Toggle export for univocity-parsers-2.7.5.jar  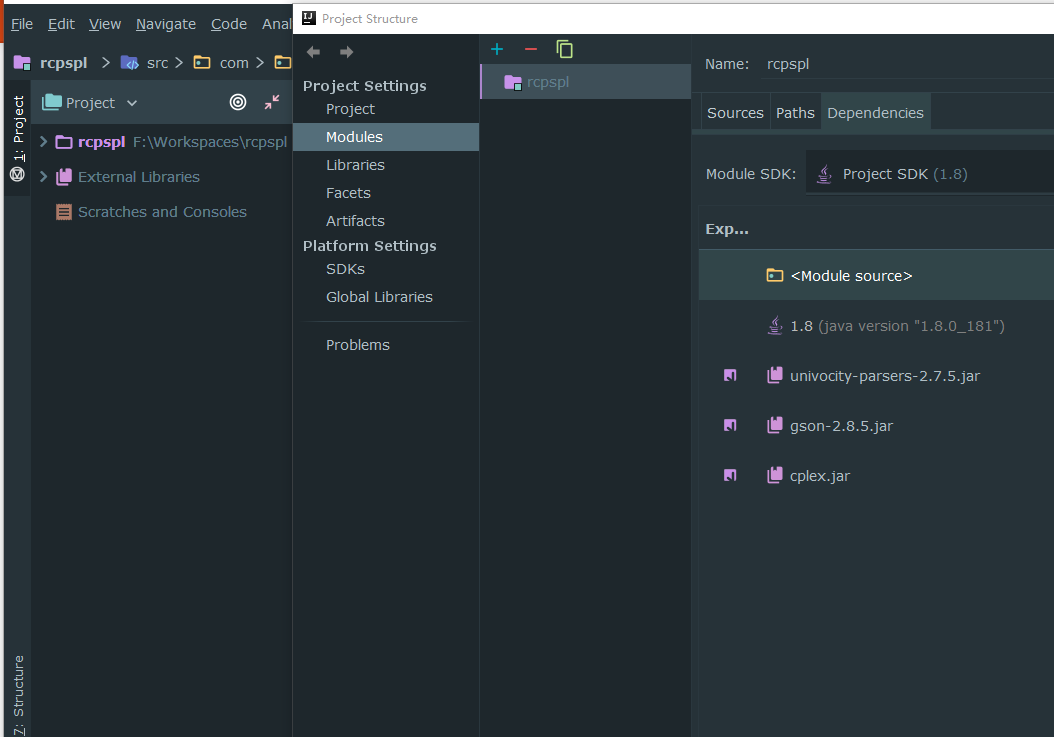click(x=729, y=375)
